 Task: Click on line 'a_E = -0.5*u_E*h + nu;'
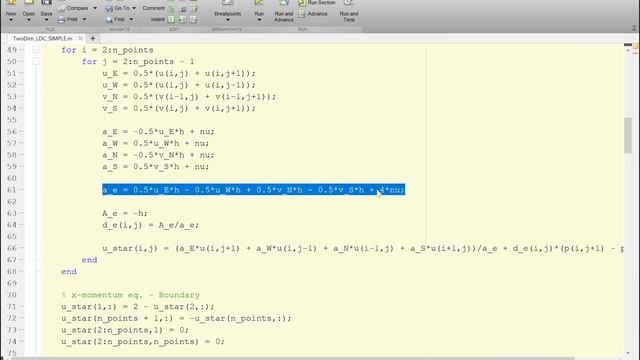pyautogui.click(x=158, y=131)
